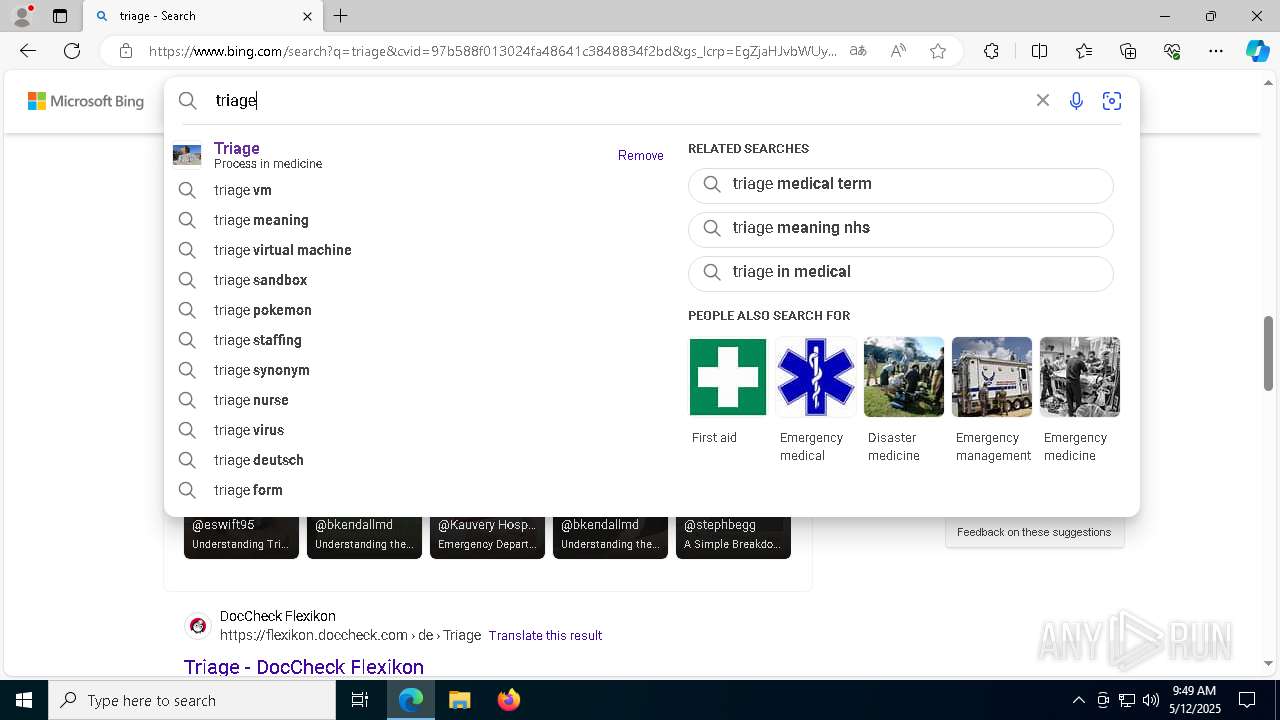Open the @Kauvery Hosp... video card

click(487, 537)
